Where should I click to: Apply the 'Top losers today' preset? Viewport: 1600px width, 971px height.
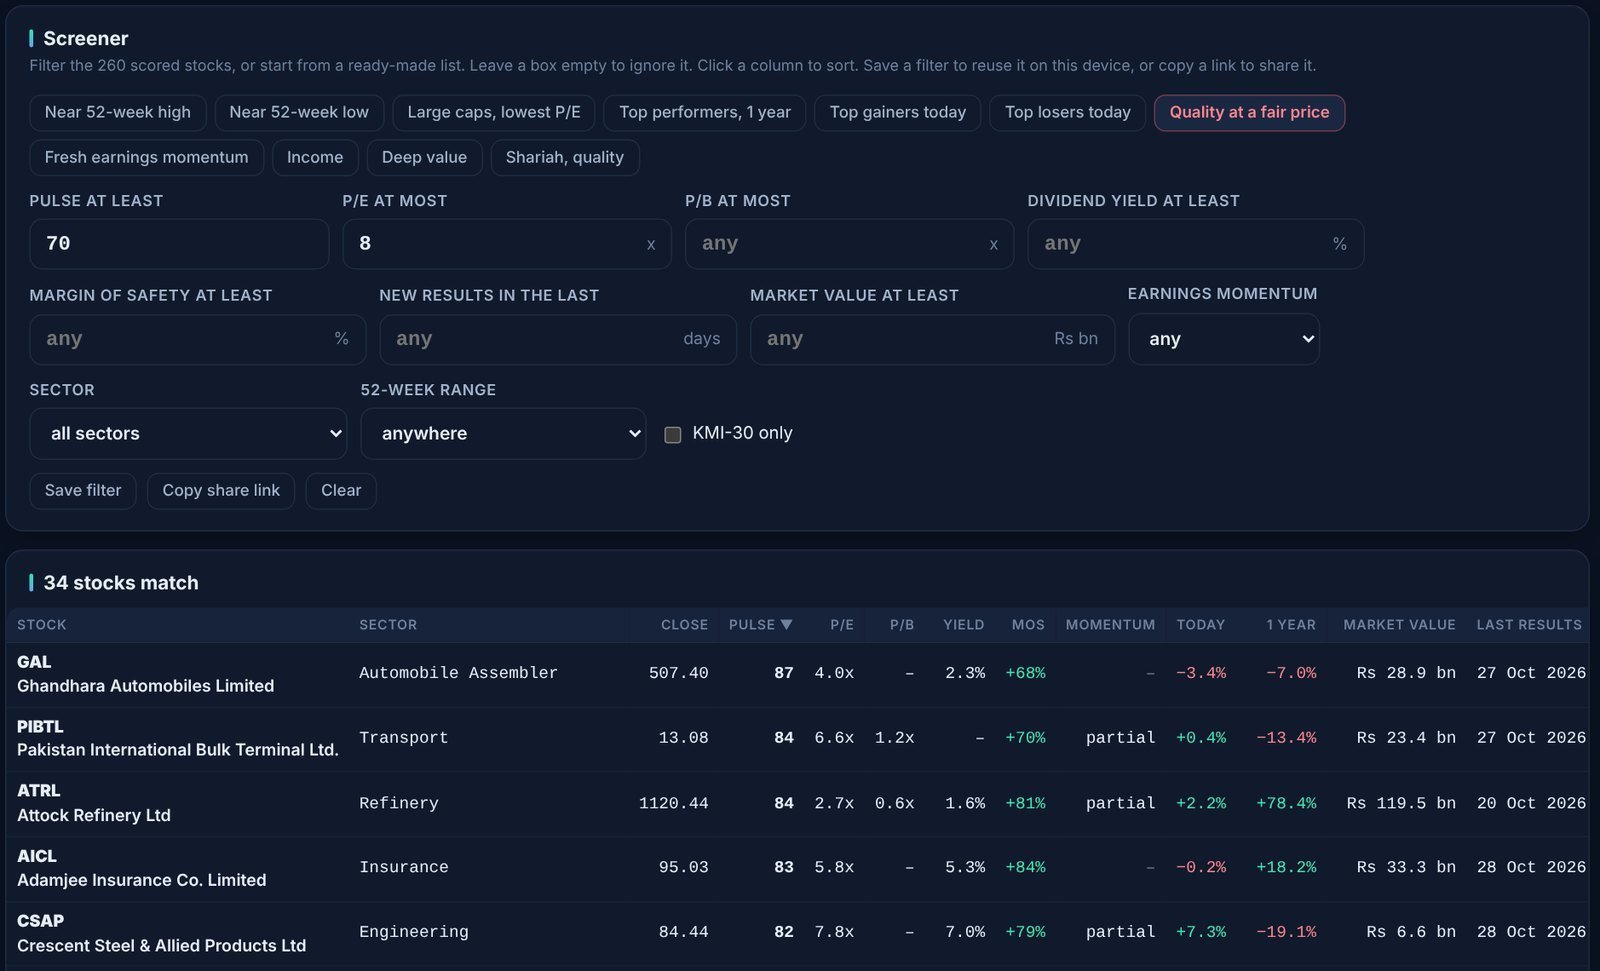click(x=1068, y=112)
